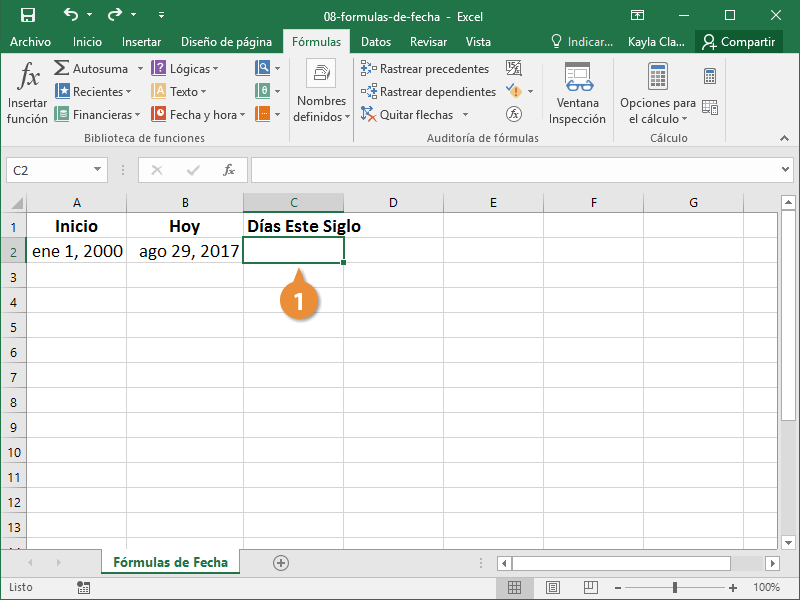Open the Diseño de página tab
Screen dimensions: 800x600
pyautogui.click(x=226, y=42)
